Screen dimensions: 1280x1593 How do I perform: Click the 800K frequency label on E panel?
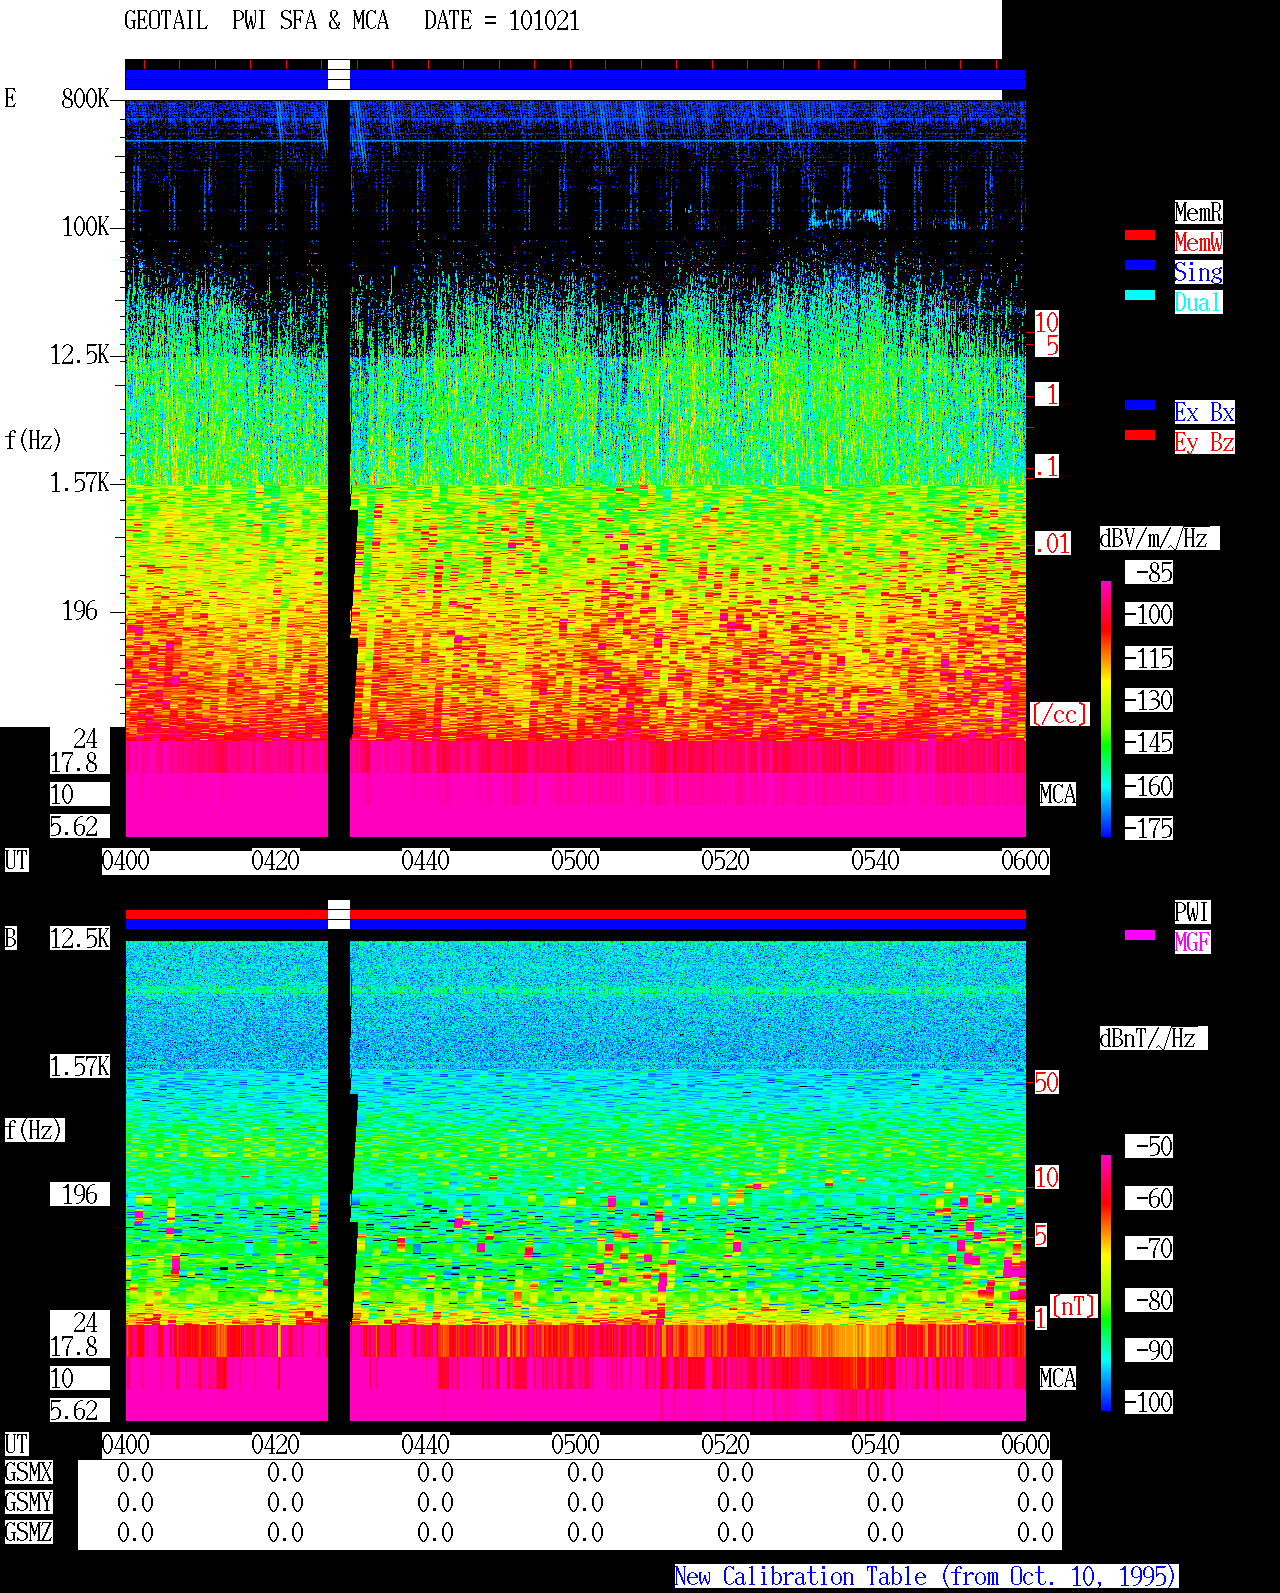coord(85,98)
